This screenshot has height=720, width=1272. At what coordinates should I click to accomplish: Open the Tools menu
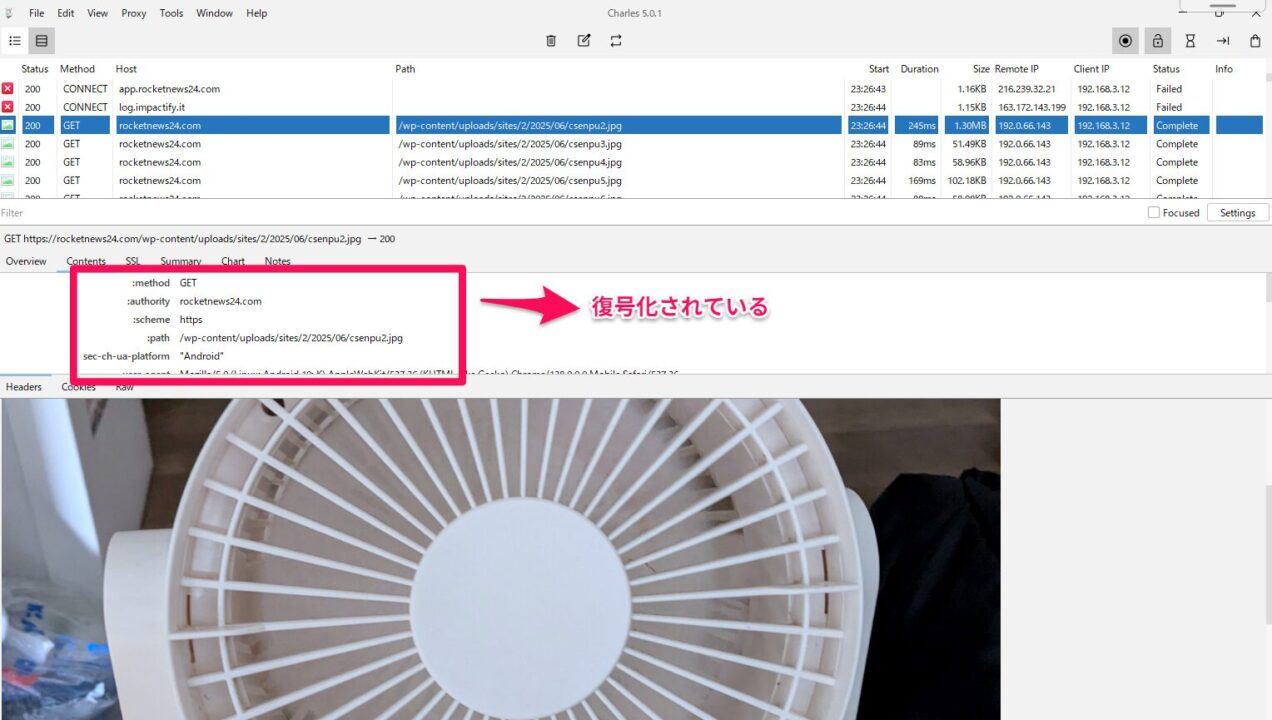point(172,13)
